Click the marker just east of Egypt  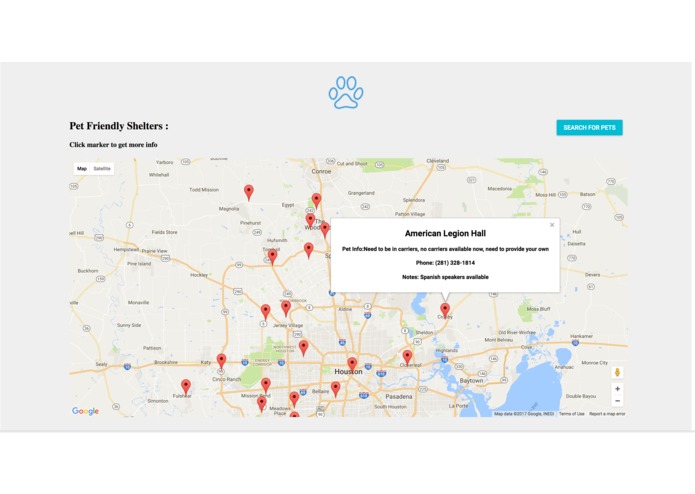pos(316,201)
